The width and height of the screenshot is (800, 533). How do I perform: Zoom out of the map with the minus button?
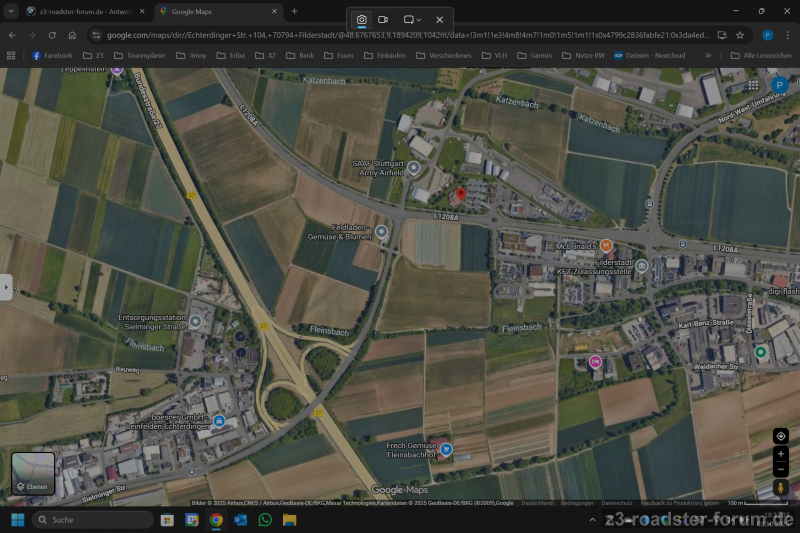781,469
